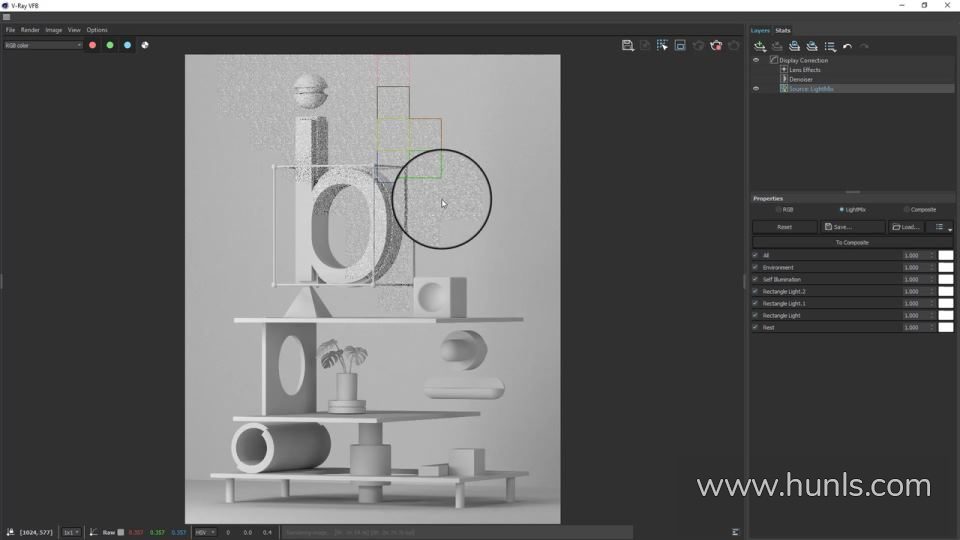The width and height of the screenshot is (960, 540).
Task: Click the undo arrow in Layers toolbar
Action: [x=847, y=47]
